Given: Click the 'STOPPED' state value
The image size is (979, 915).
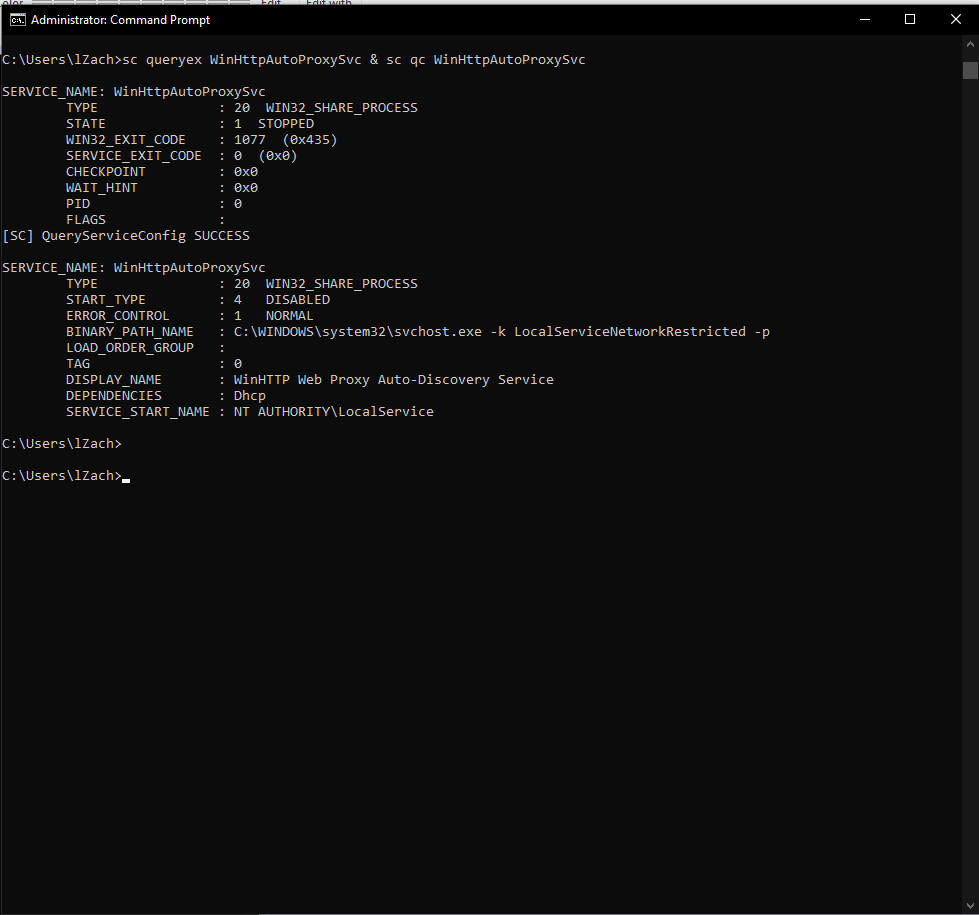Looking at the screenshot, I should [x=286, y=124].
